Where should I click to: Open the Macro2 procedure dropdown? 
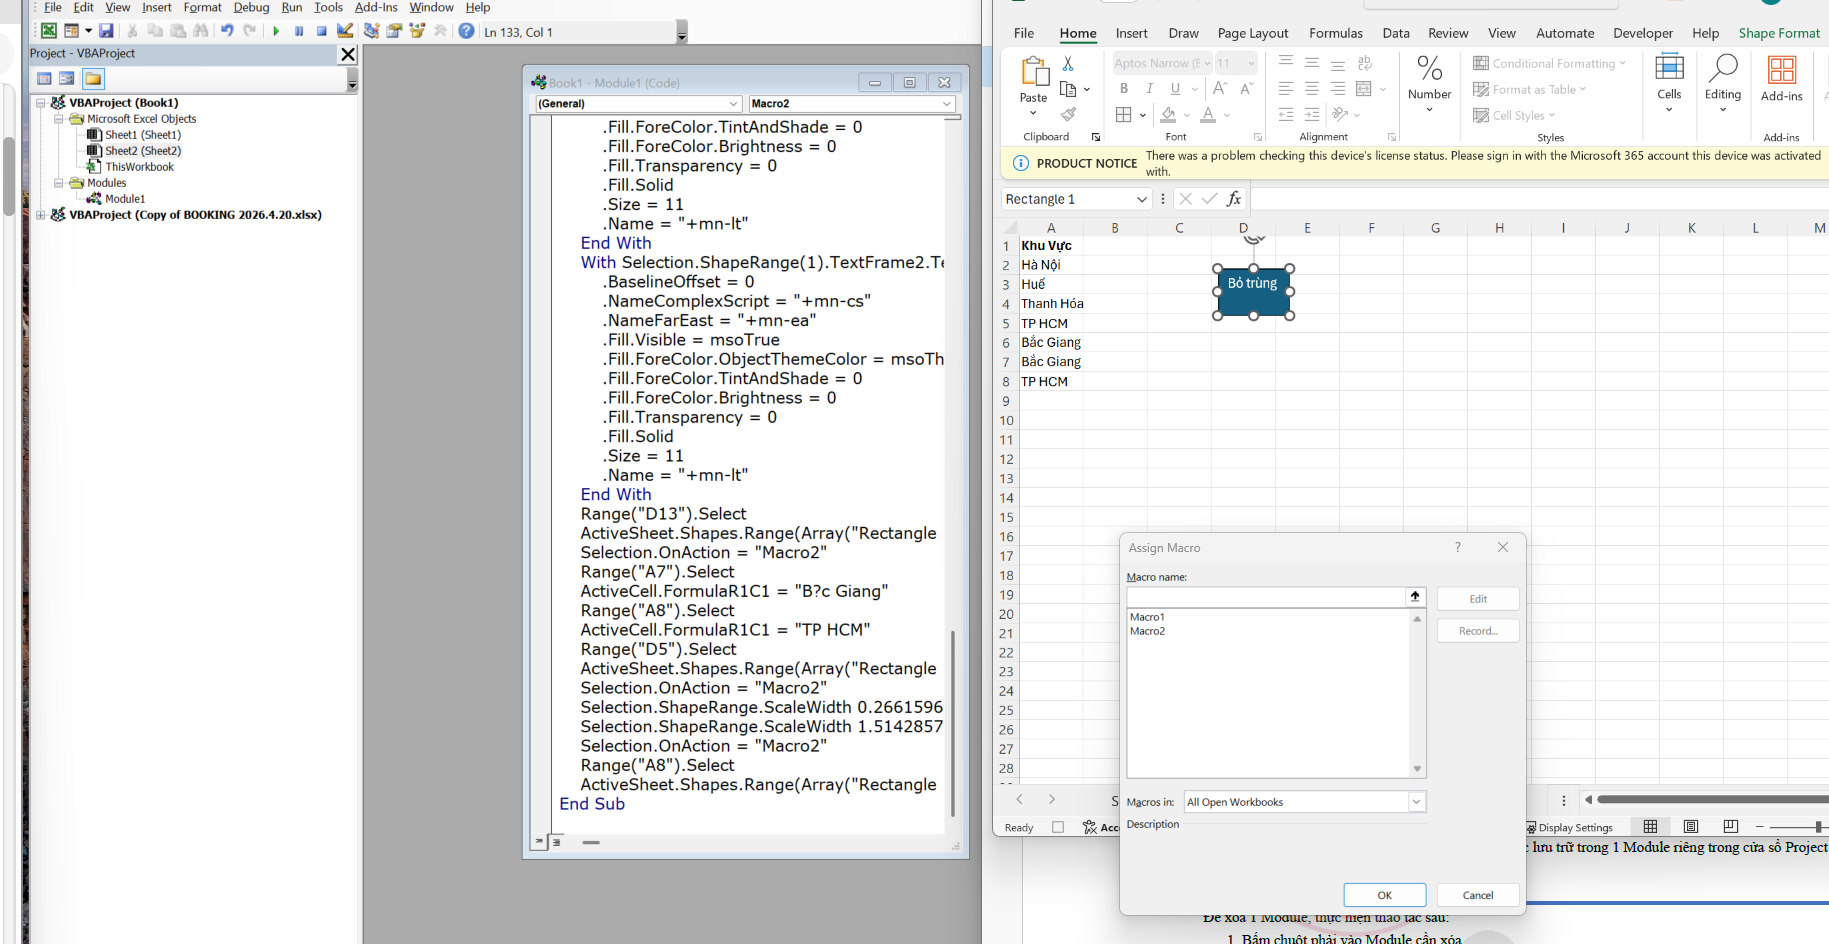point(946,104)
